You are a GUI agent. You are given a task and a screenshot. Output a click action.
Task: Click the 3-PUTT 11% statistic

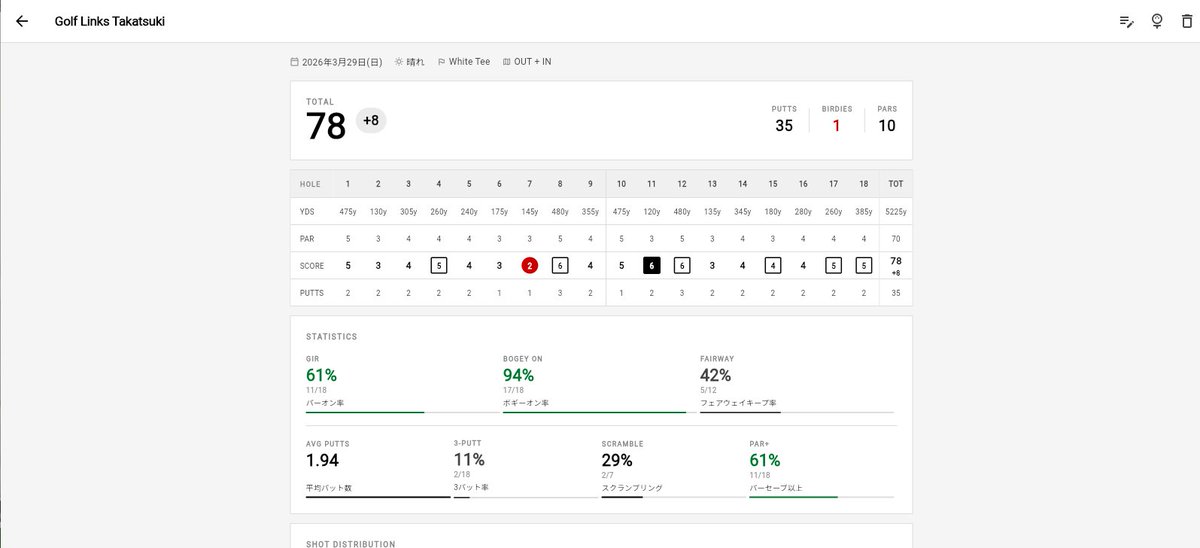469,460
